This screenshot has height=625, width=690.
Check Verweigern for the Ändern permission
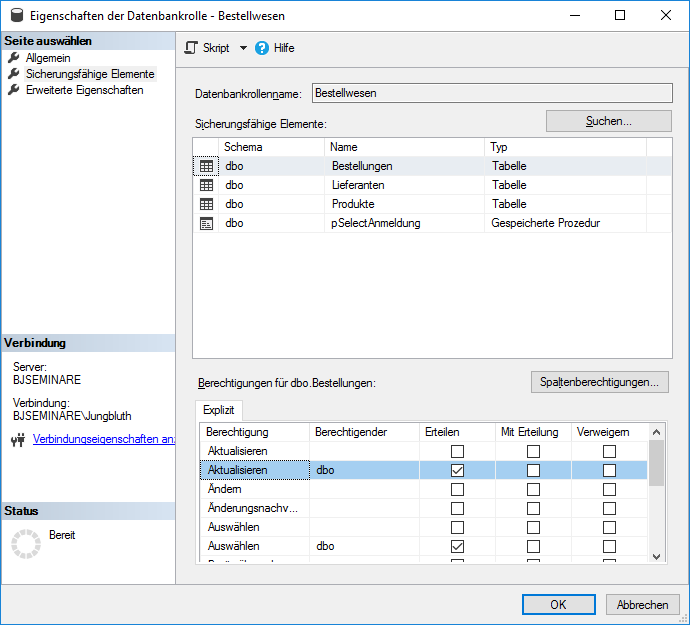[x=609, y=489]
